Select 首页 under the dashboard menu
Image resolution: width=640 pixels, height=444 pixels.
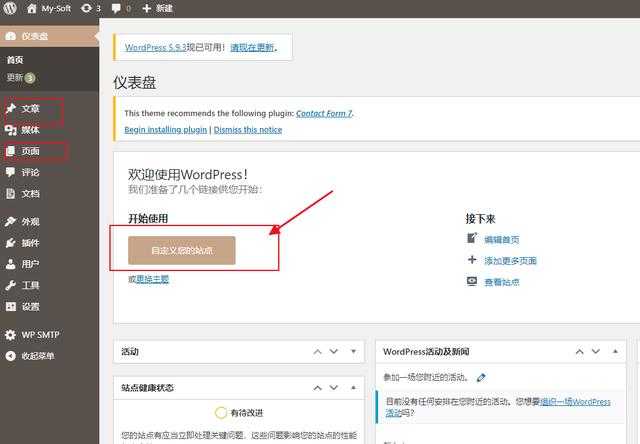click(x=15, y=60)
